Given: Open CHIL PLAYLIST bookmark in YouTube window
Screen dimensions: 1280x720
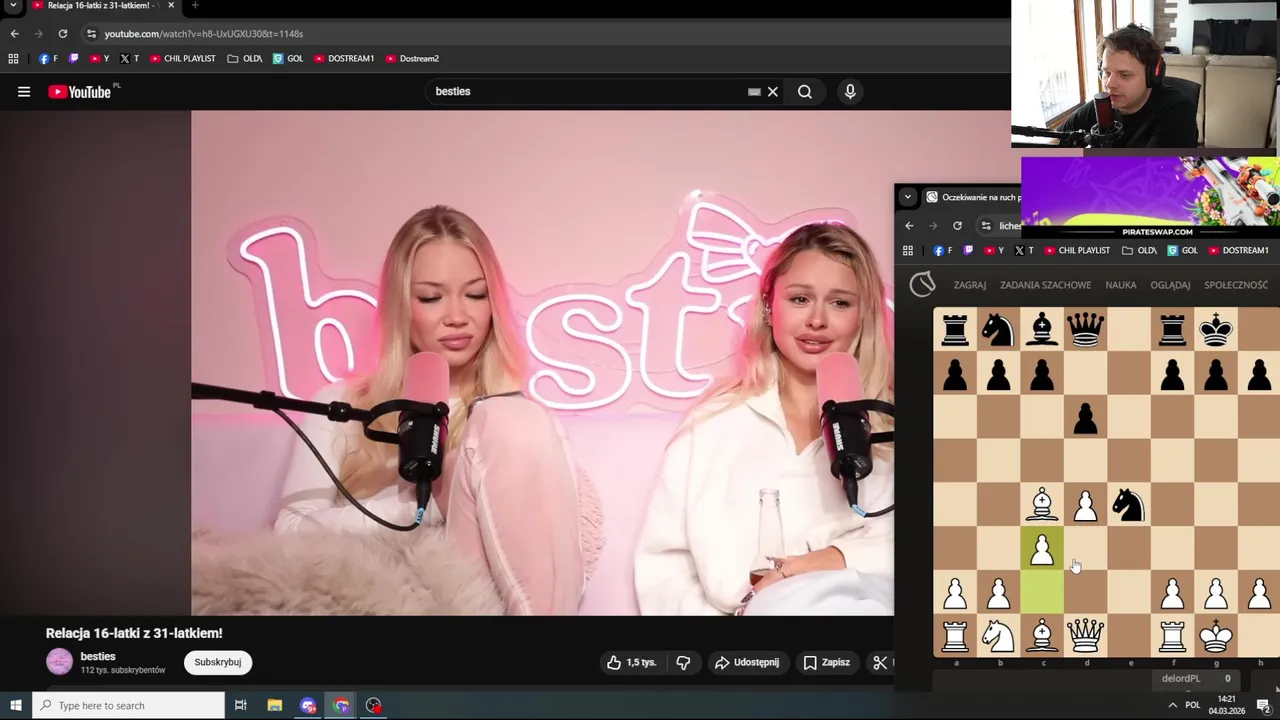Looking at the screenshot, I should click(x=183, y=59).
